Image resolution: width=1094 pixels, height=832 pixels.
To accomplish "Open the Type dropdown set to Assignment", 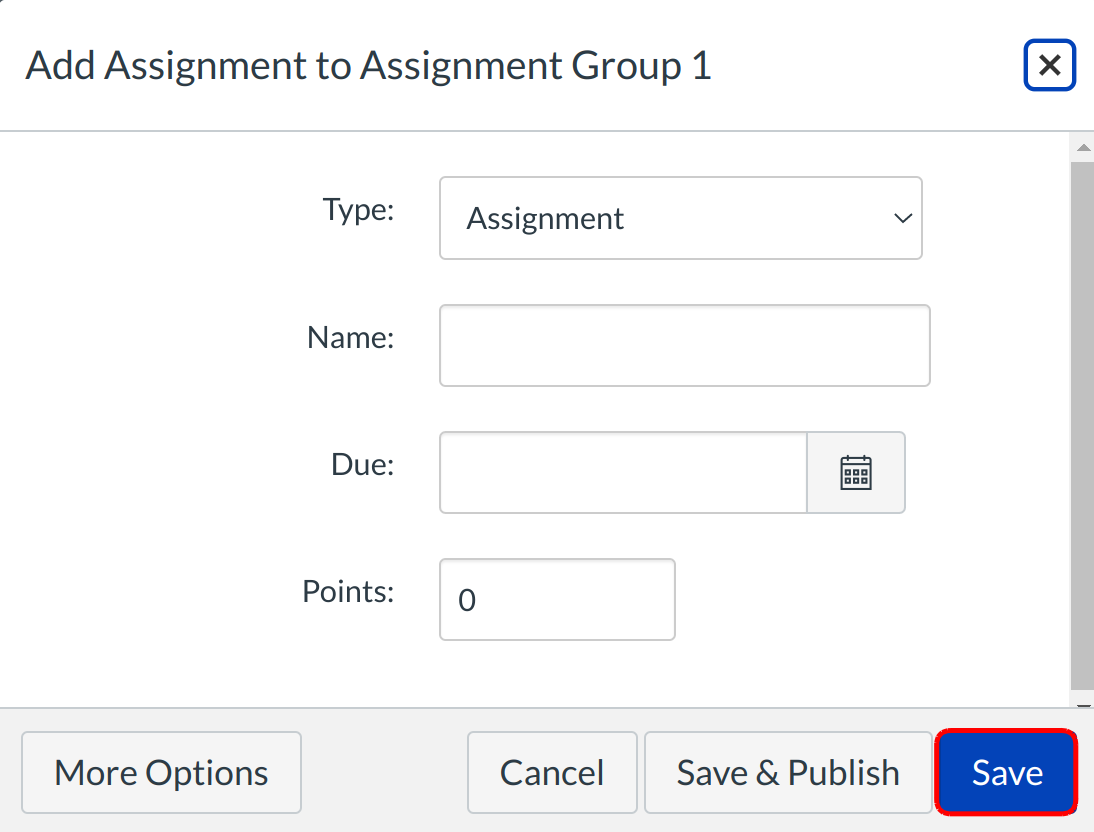I will tap(680, 218).
